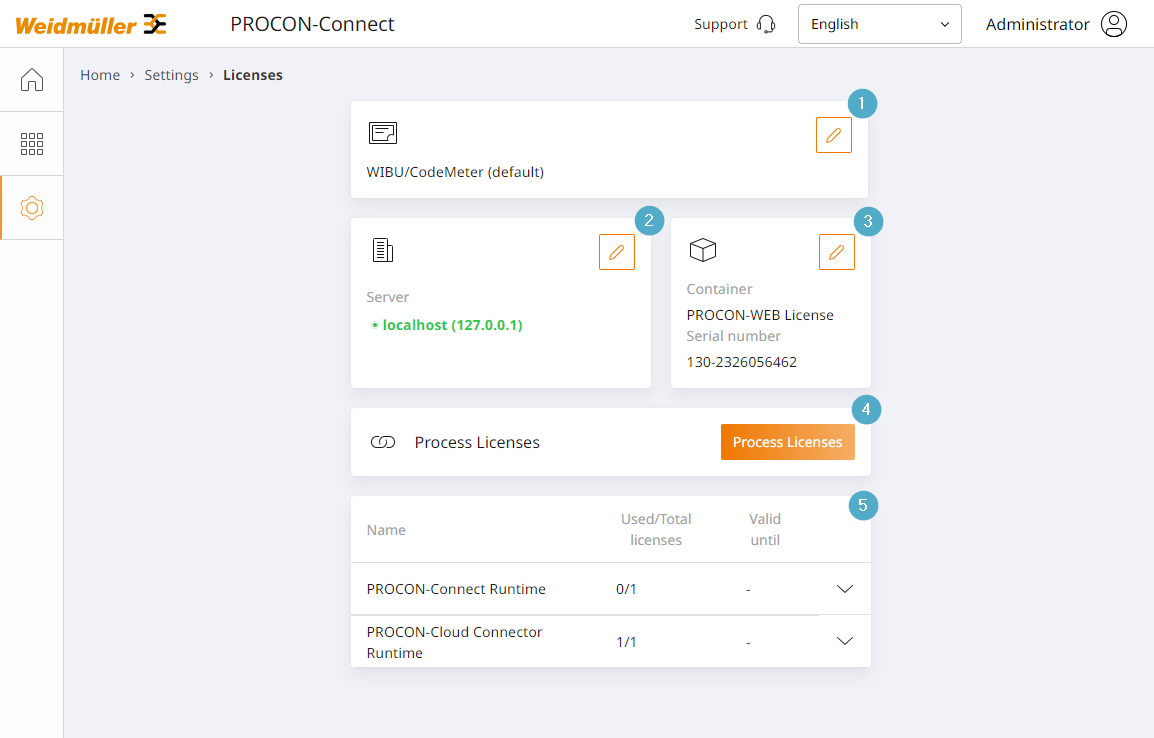Open the Home icon in the sidebar
The image size is (1154, 738).
(x=32, y=79)
